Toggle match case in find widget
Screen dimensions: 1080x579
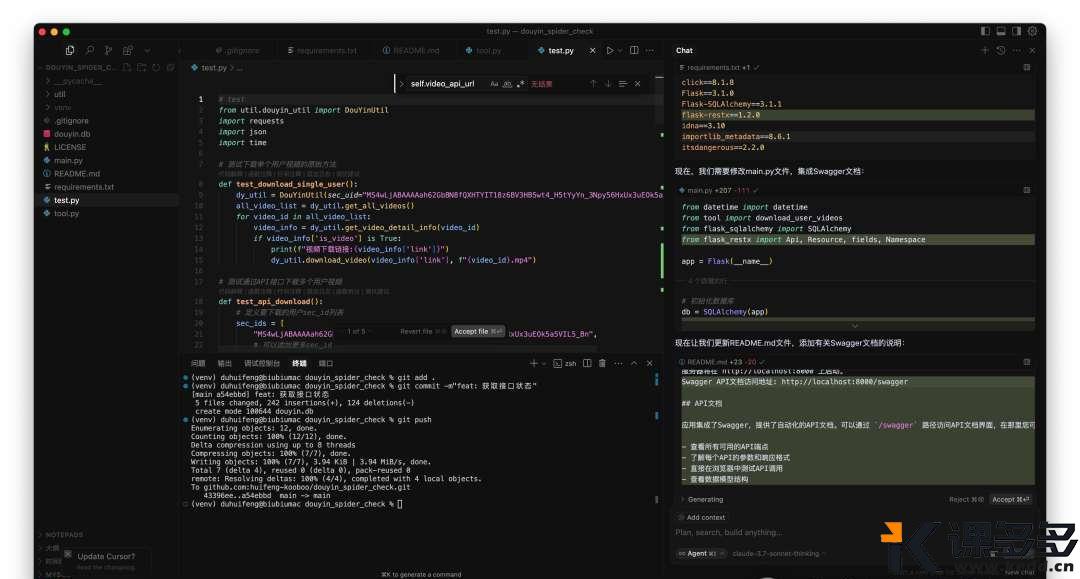tap(494, 84)
